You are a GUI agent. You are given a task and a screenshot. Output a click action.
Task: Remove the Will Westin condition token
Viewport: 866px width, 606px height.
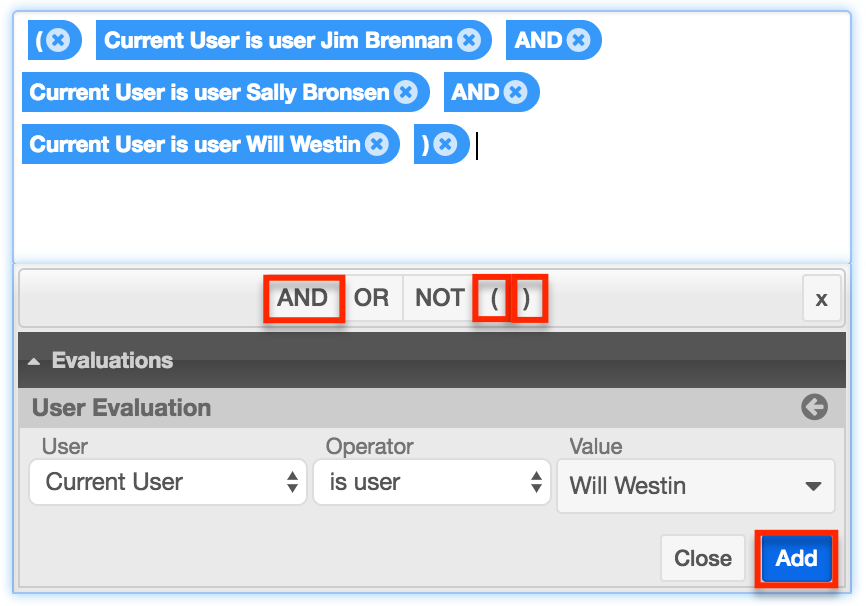click(376, 145)
